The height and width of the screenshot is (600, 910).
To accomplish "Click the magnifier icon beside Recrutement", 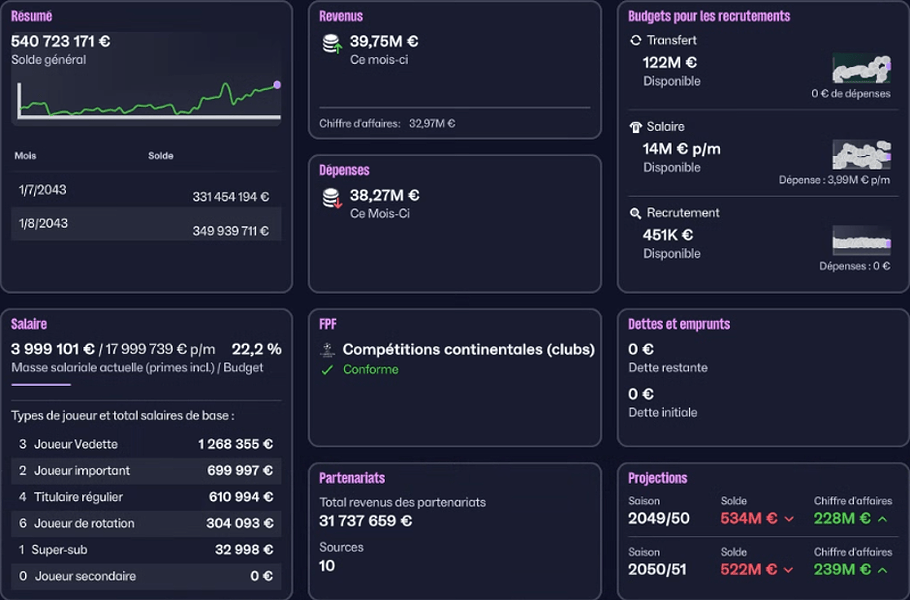I will (635, 213).
